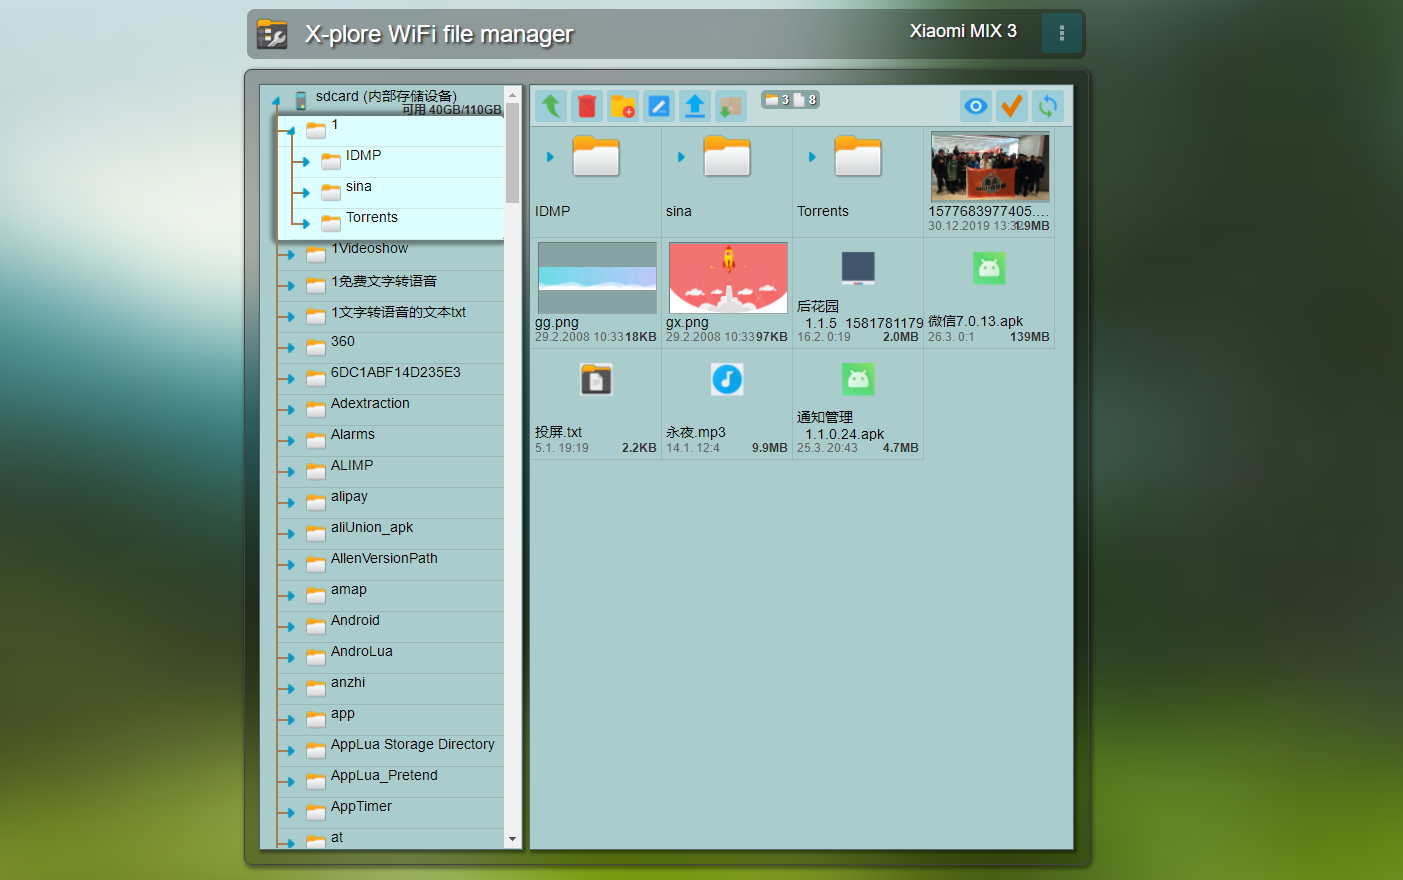Open the IDMP folder icon in grid
Viewport: 1403px width, 880px height.
596,156
